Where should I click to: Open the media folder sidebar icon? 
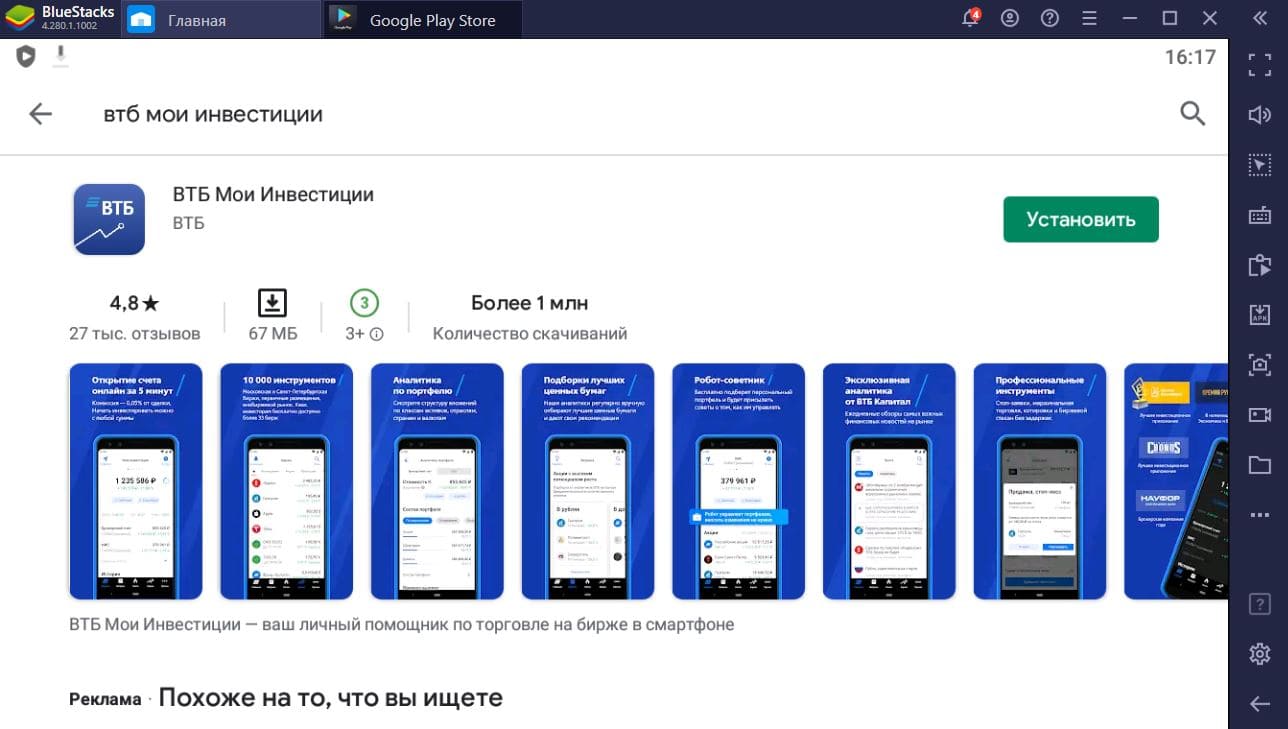(x=1259, y=464)
